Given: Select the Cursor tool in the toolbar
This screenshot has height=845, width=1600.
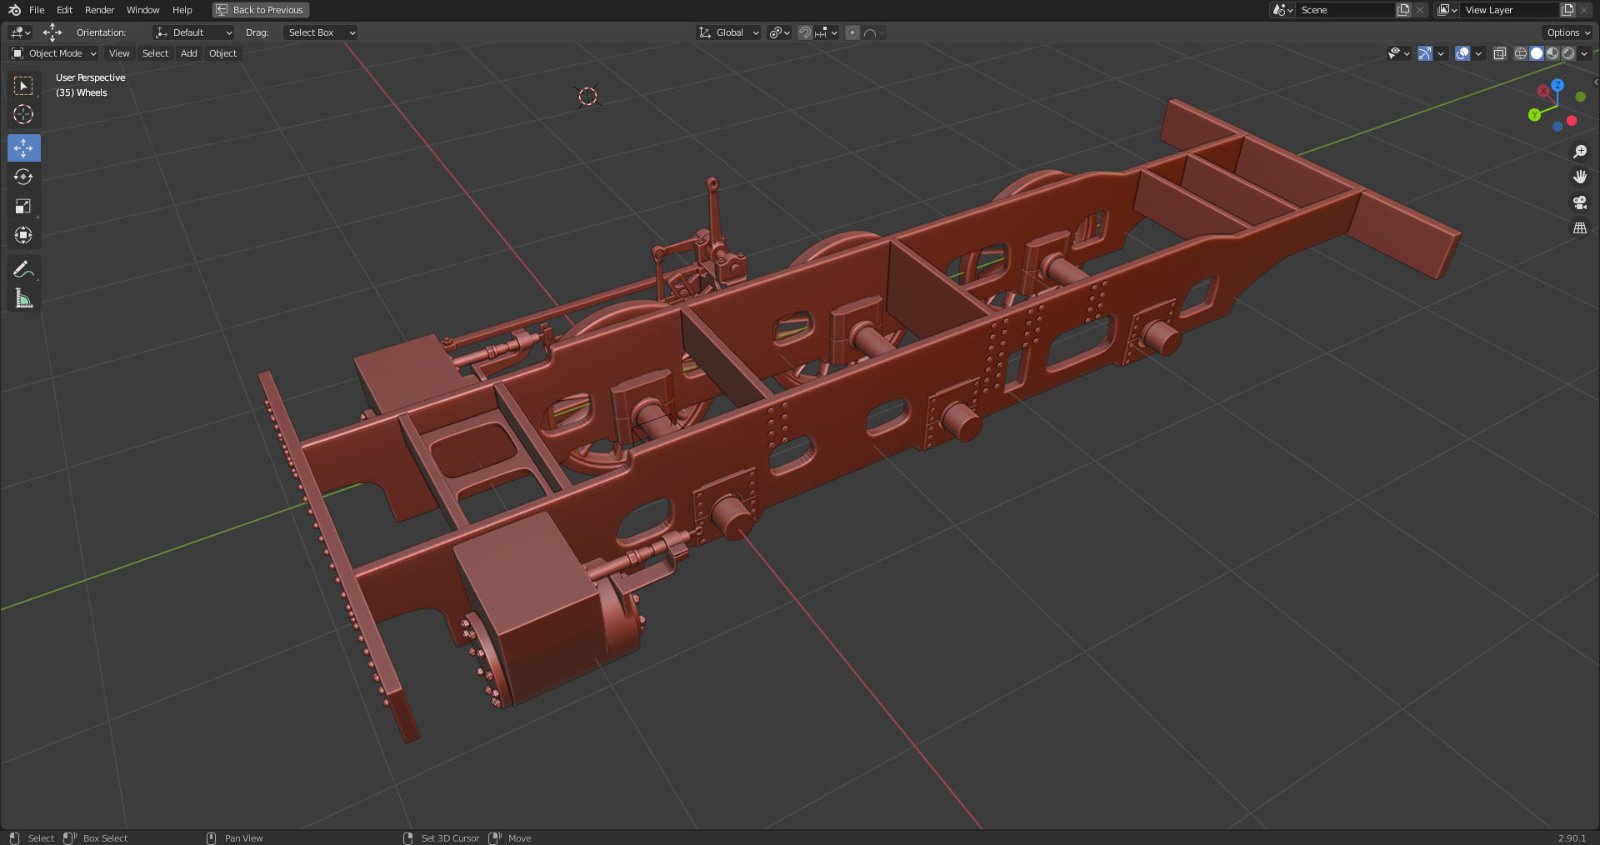Looking at the screenshot, I should pos(23,115).
